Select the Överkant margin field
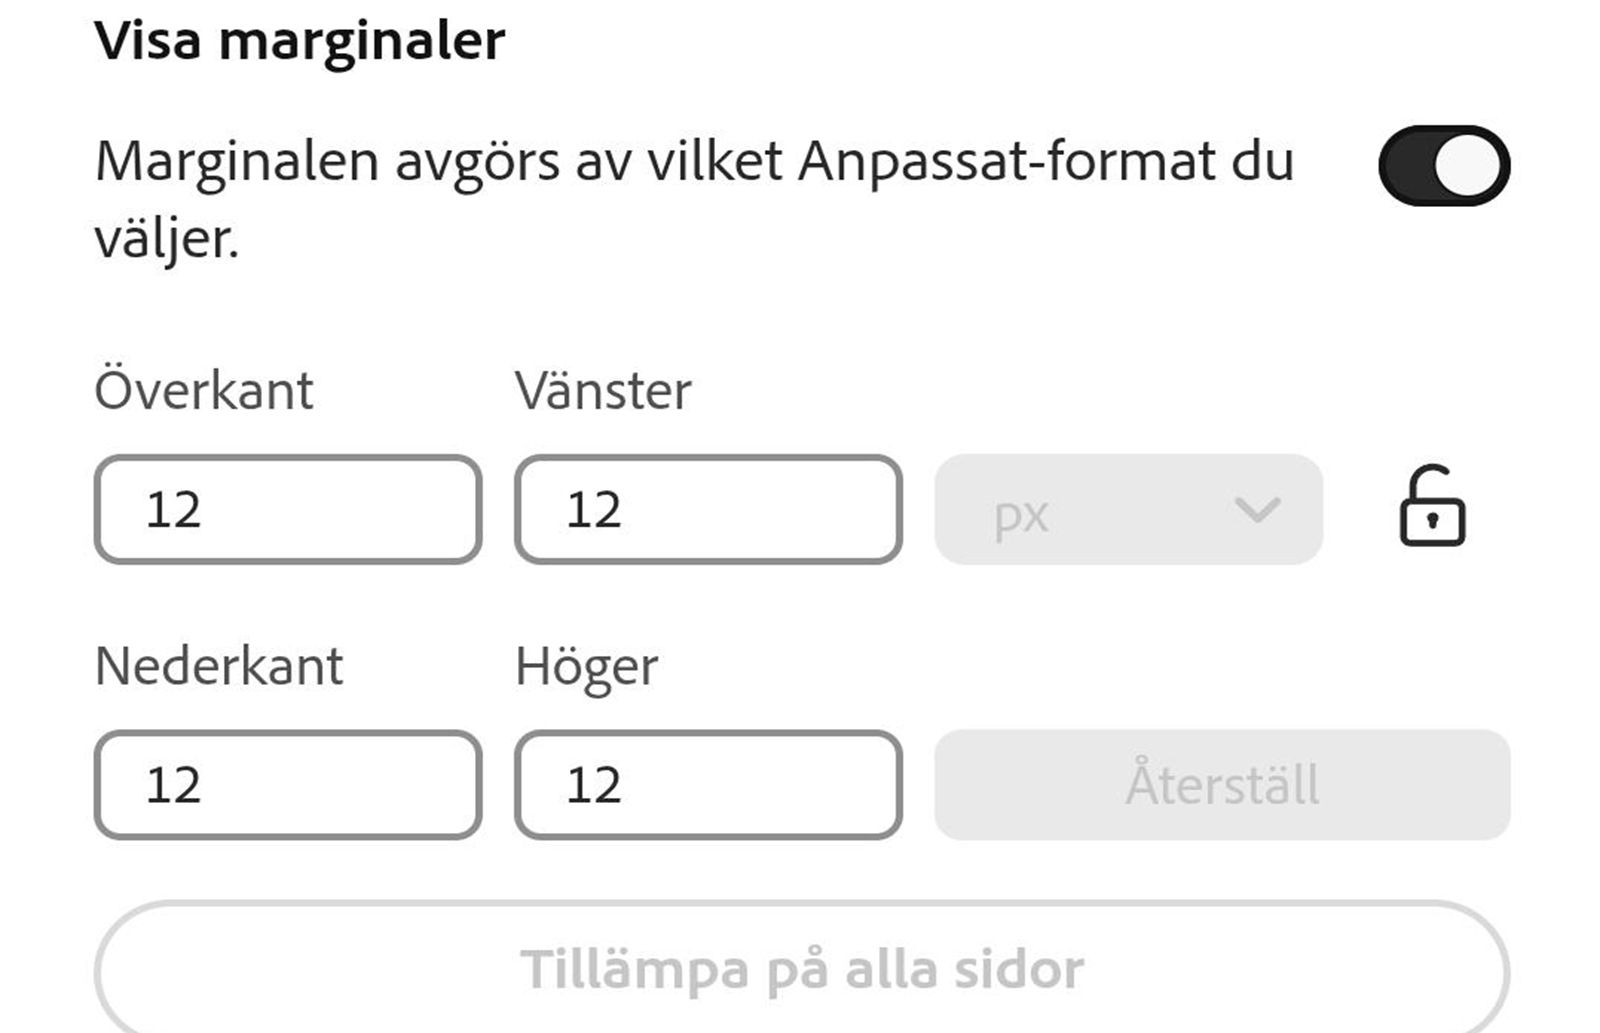 click(288, 512)
